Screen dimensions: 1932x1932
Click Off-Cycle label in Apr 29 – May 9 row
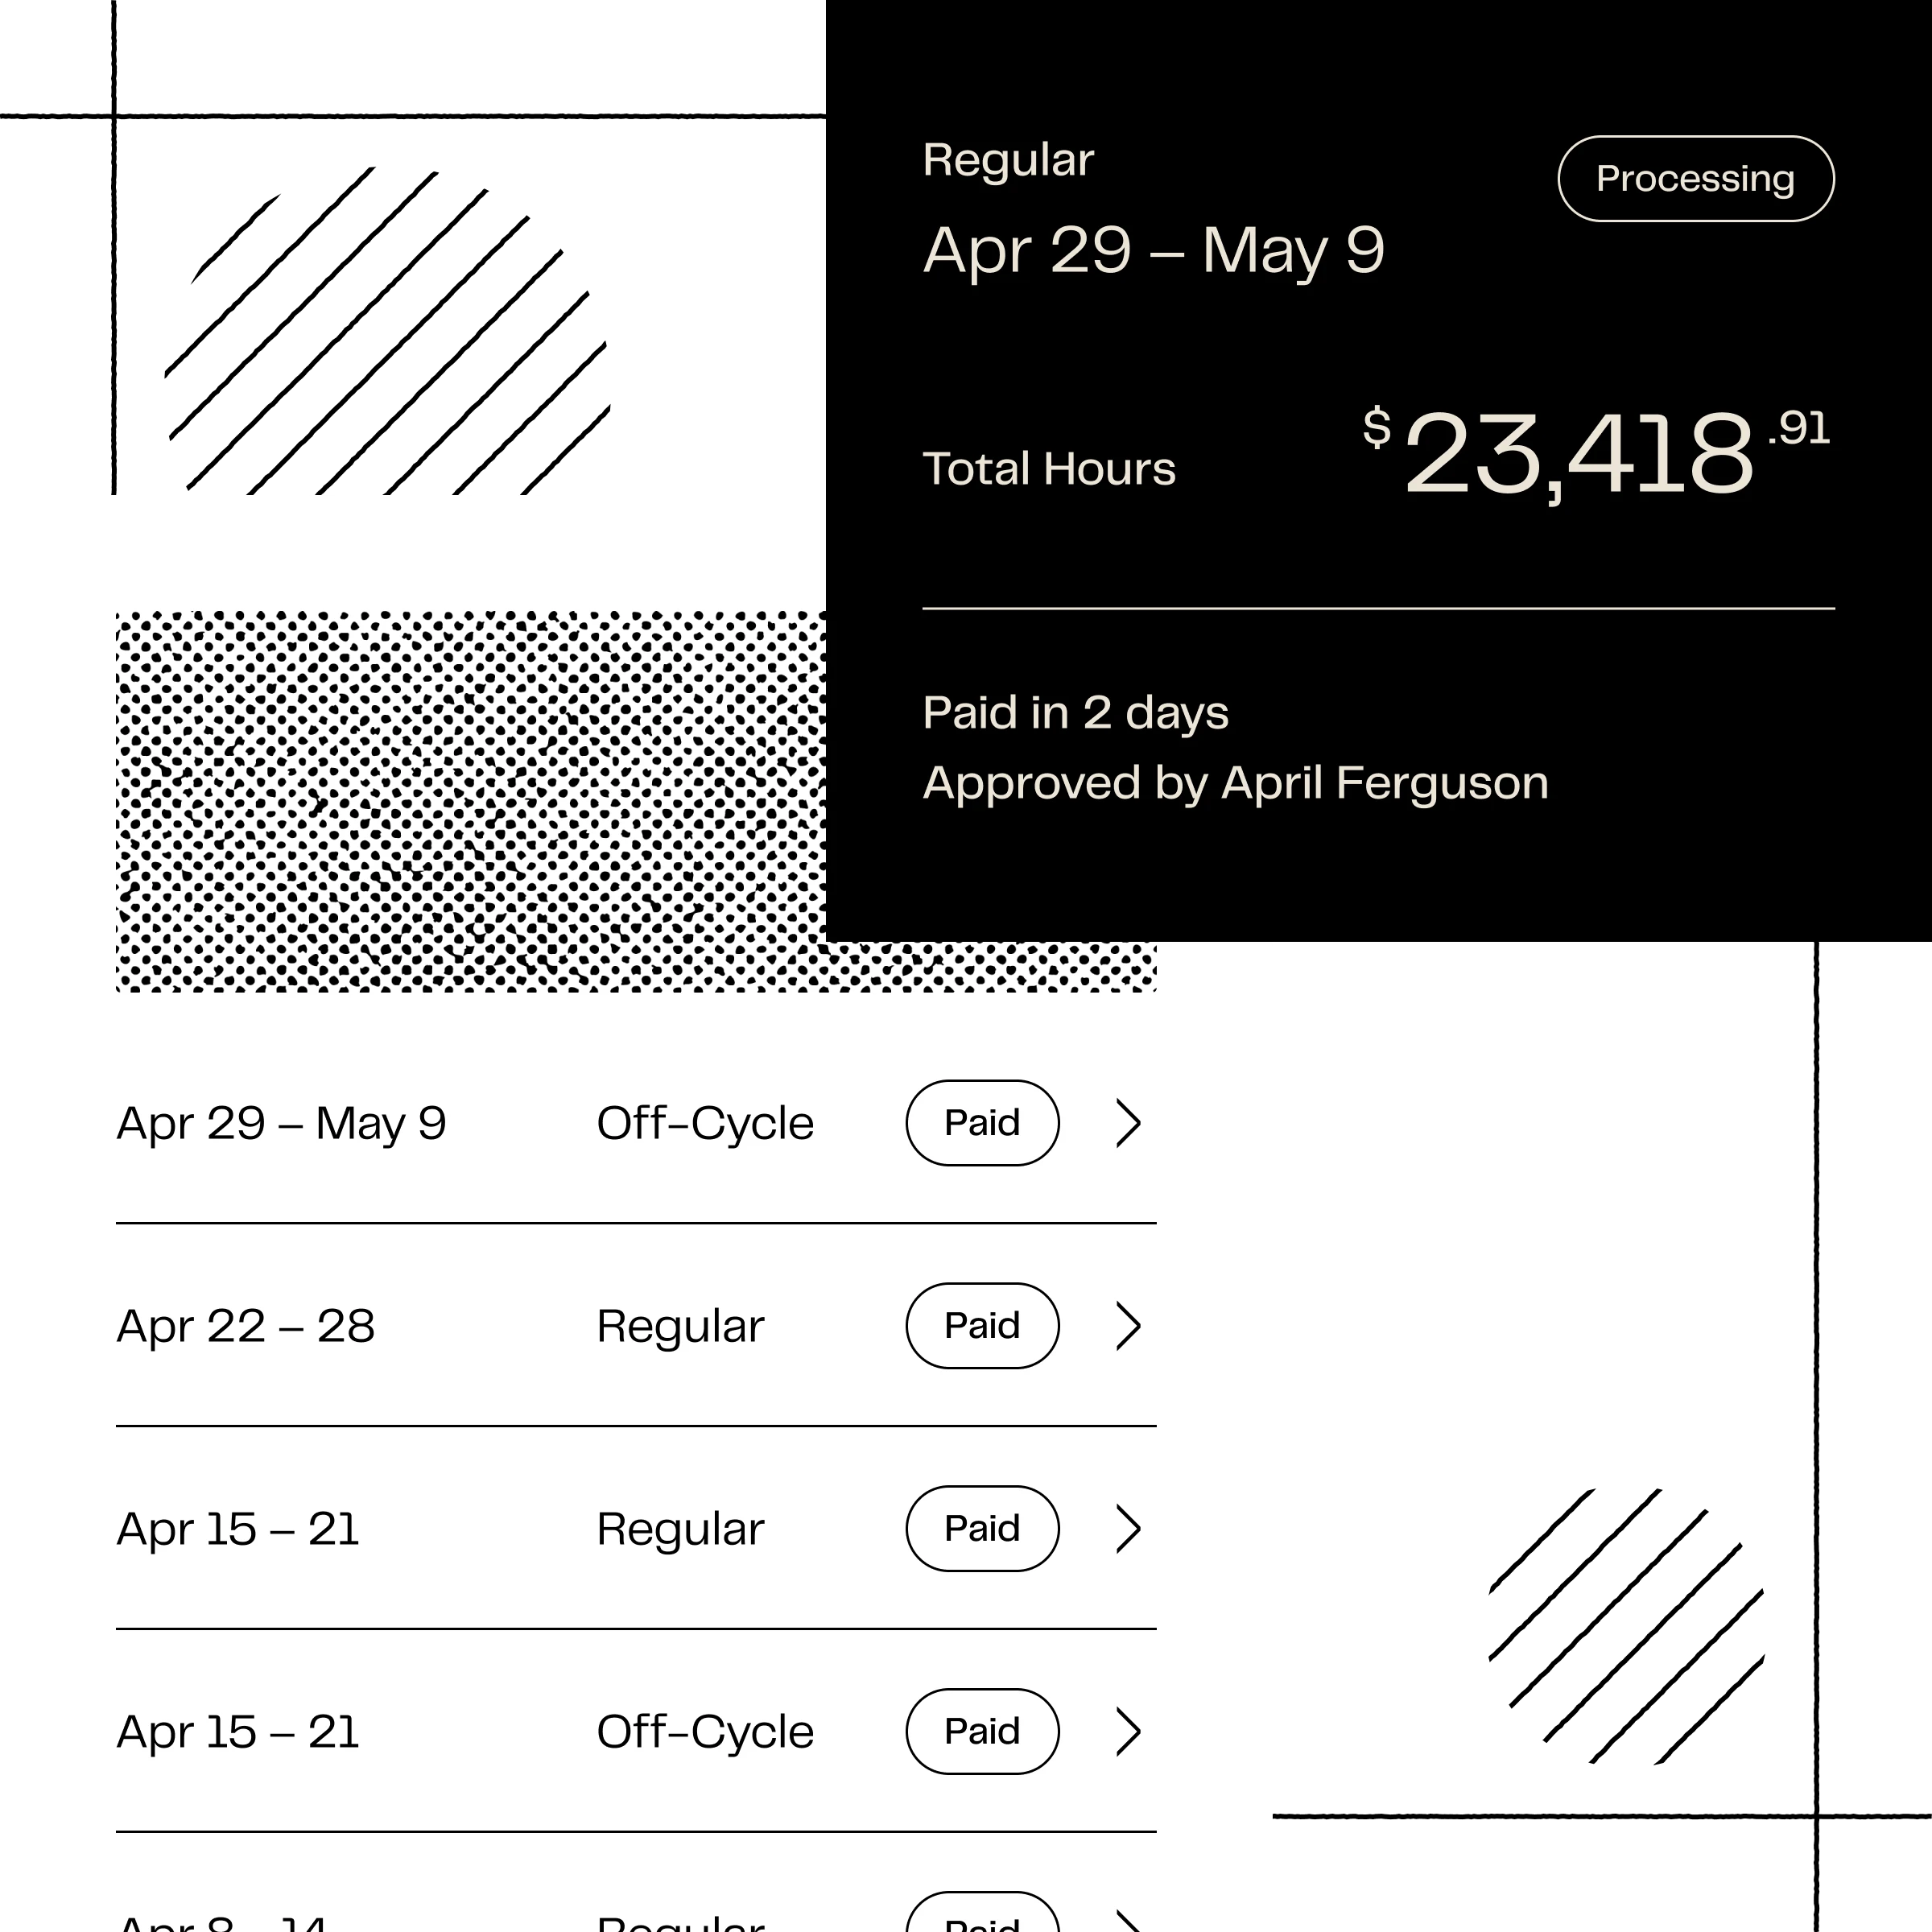tap(705, 1123)
